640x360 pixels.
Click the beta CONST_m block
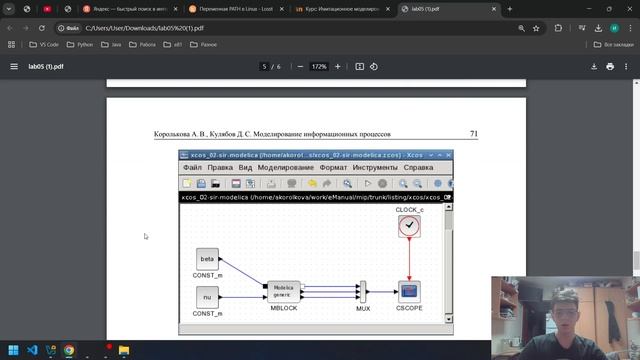[x=207, y=259]
